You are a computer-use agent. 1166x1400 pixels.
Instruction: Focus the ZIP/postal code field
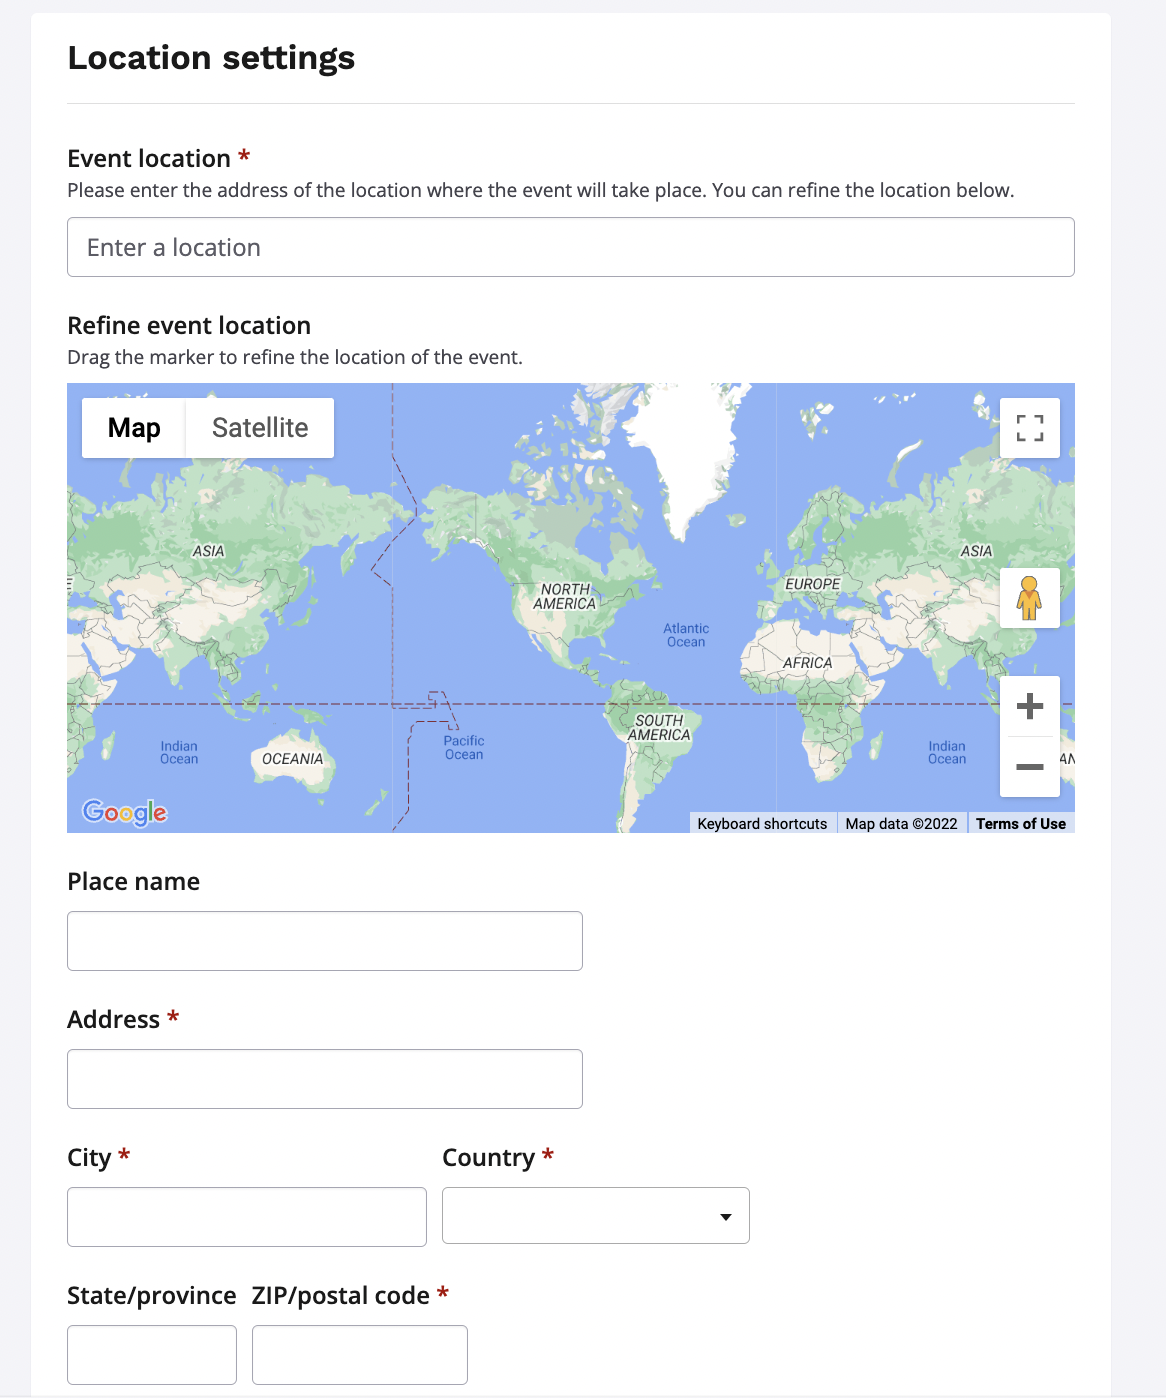click(359, 1355)
